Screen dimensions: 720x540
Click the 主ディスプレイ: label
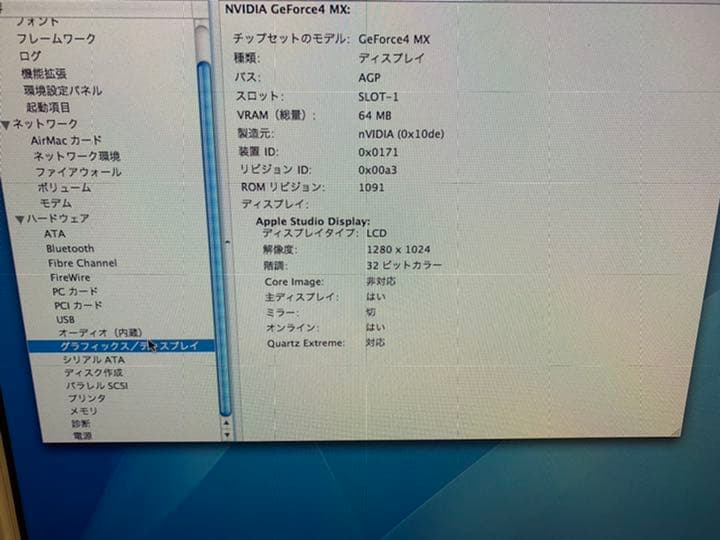pos(302,297)
